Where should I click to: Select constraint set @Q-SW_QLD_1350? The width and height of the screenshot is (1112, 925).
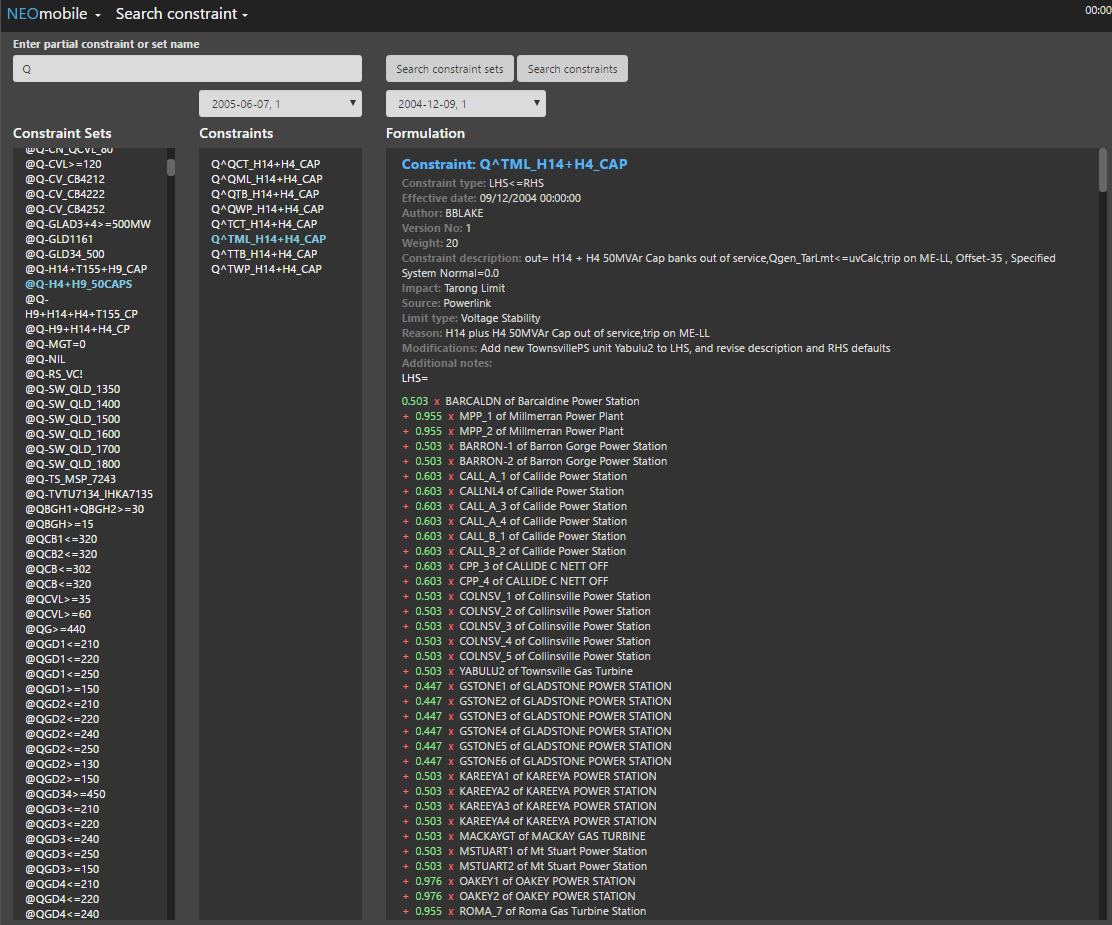click(x=72, y=389)
